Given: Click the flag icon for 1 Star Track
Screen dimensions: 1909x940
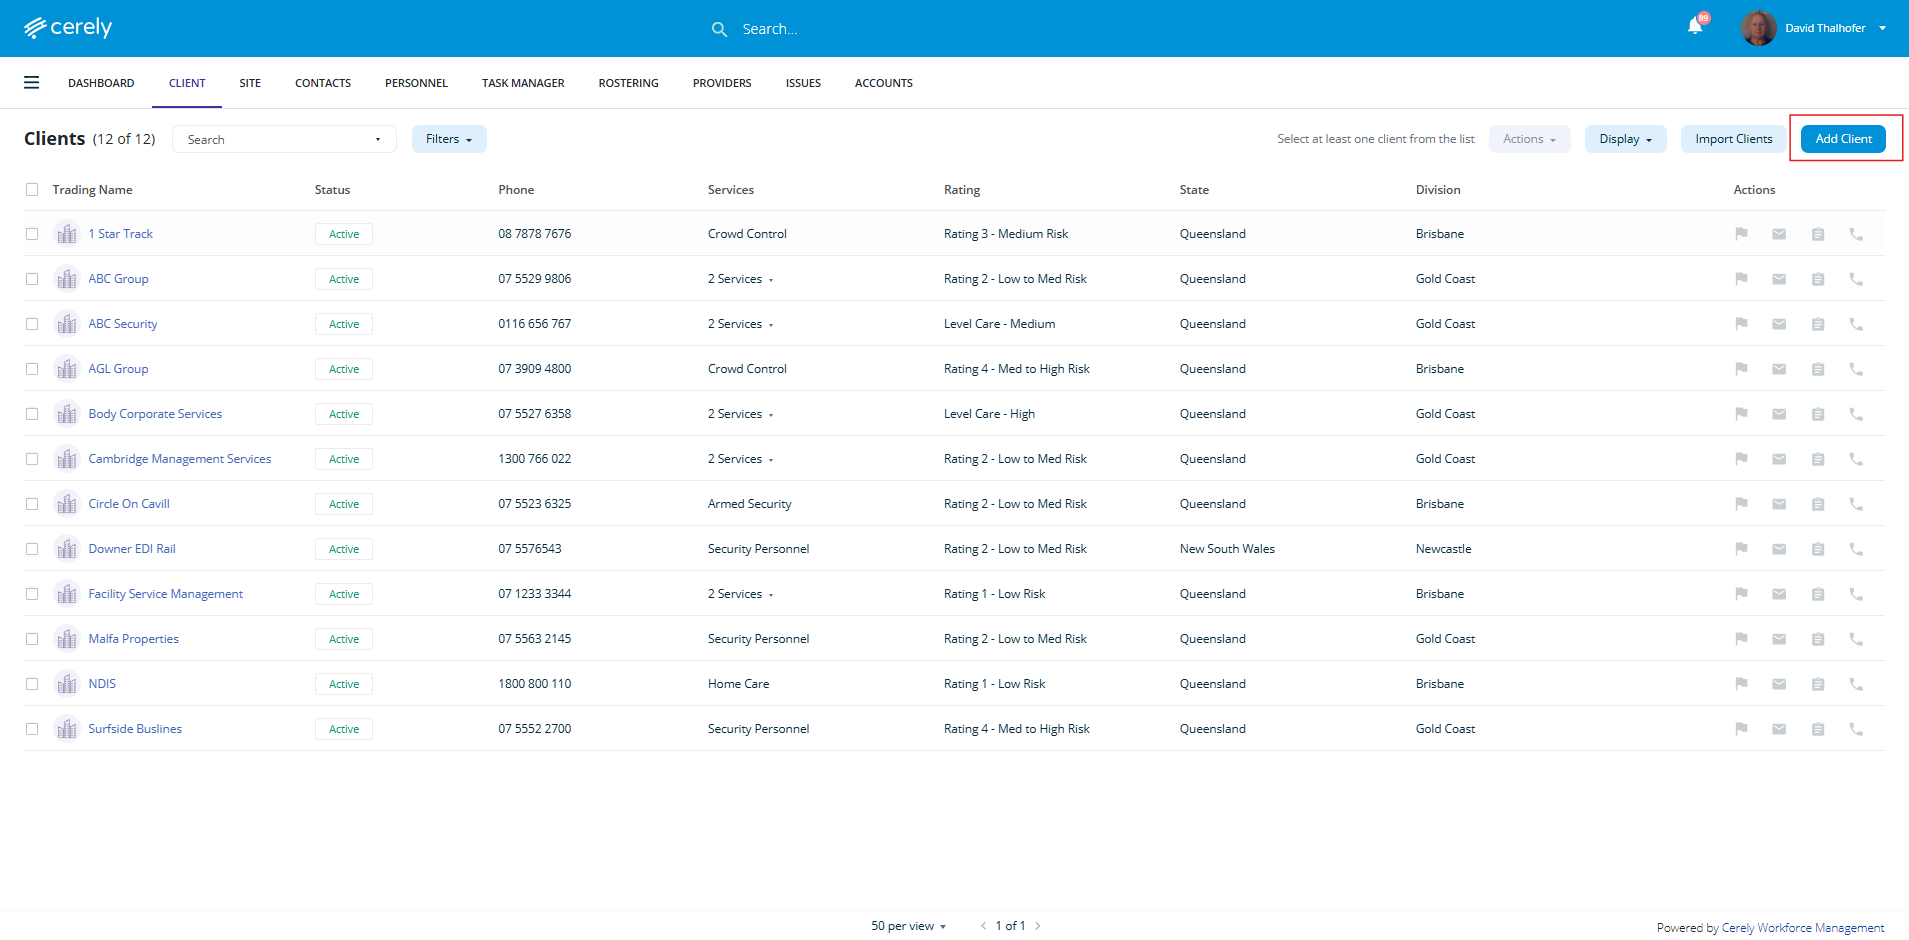Looking at the screenshot, I should pyautogui.click(x=1741, y=234).
